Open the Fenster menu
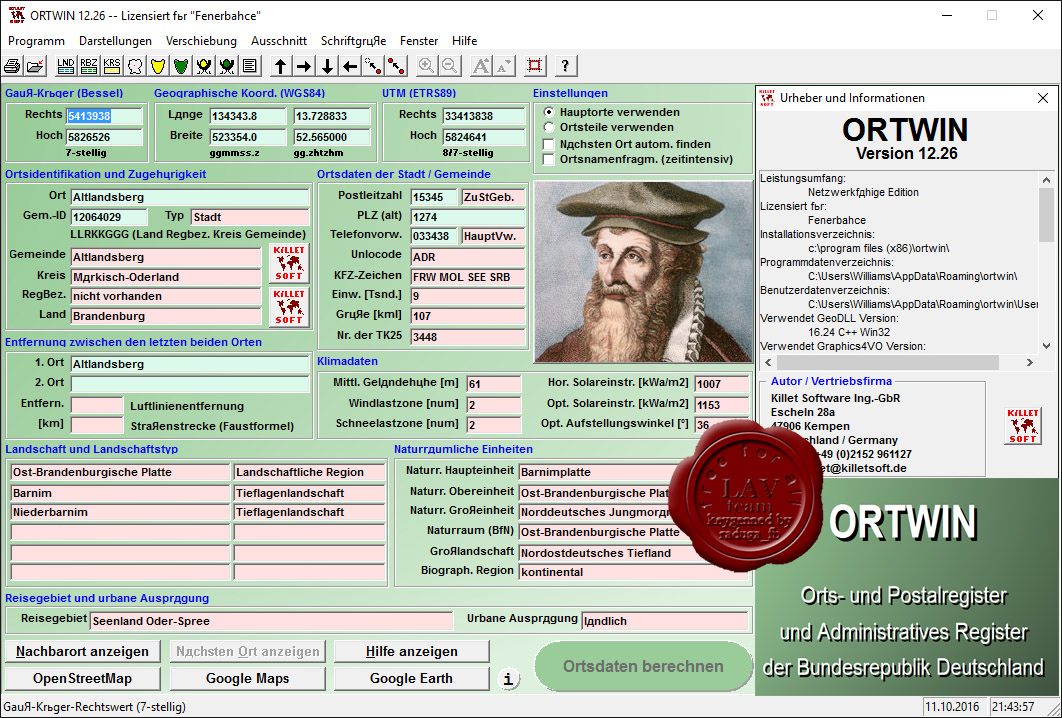 pyautogui.click(x=419, y=41)
